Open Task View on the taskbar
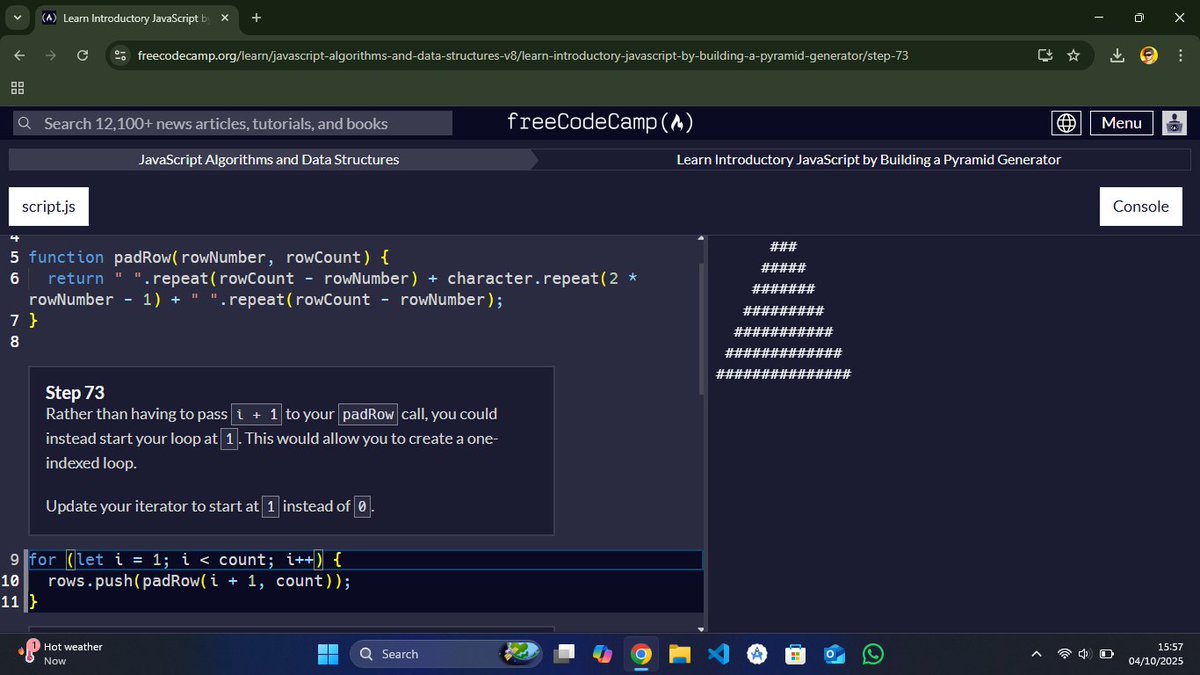The width and height of the screenshot is (1200, 675). pos(567,654)
